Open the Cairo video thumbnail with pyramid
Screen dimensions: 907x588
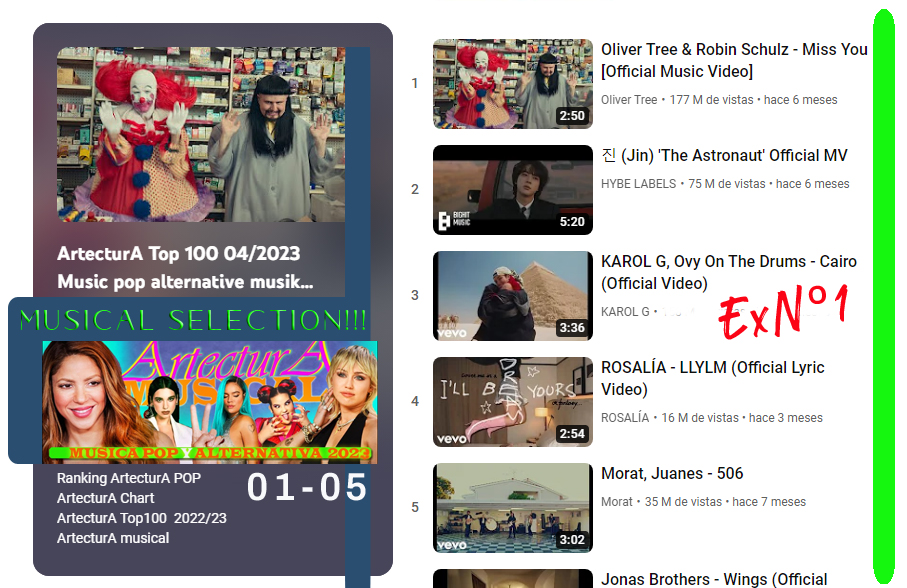(x=513, y=295)
